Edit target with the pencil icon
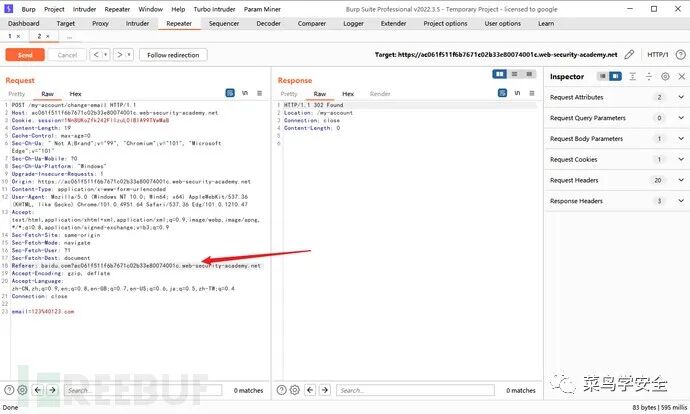Image resolution: width=690 pixels, height=414 pixels. [x=629, y=55]
